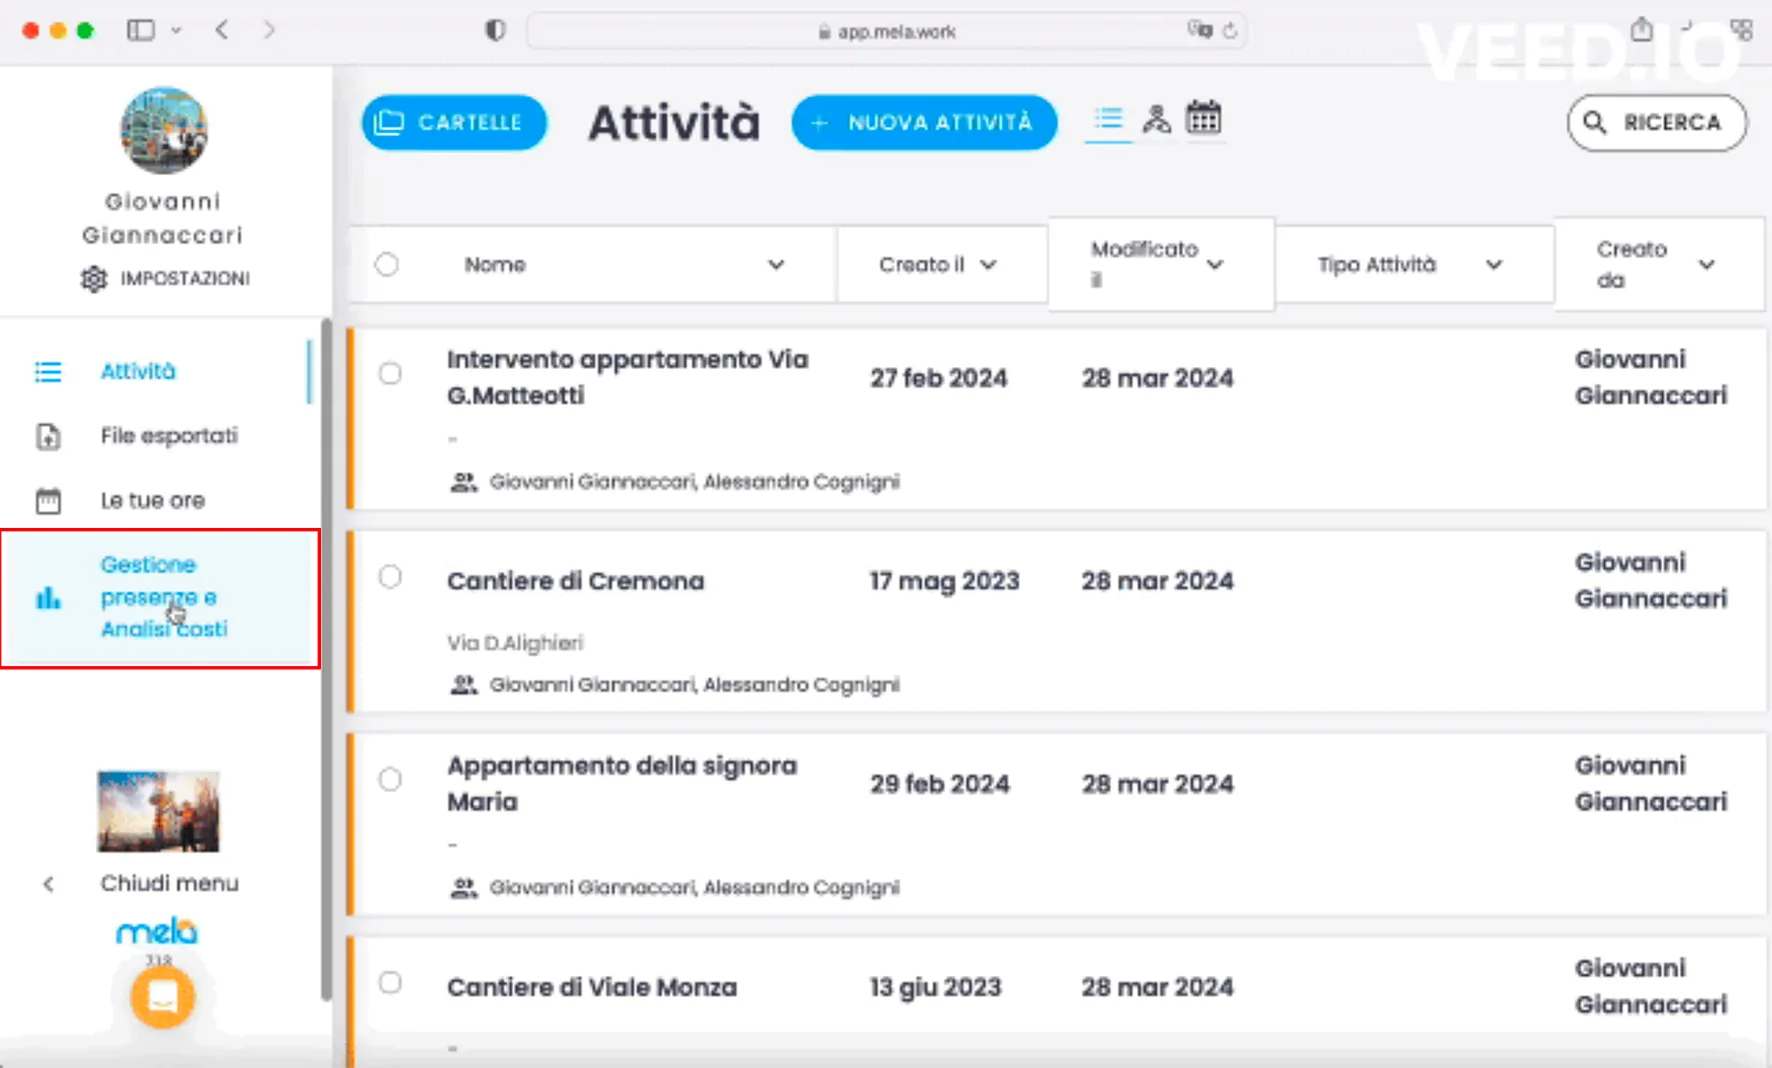Click the Safari sidebar toggle icon
The height and width of the screenshot is (1068, 1772).
(141, 30)
